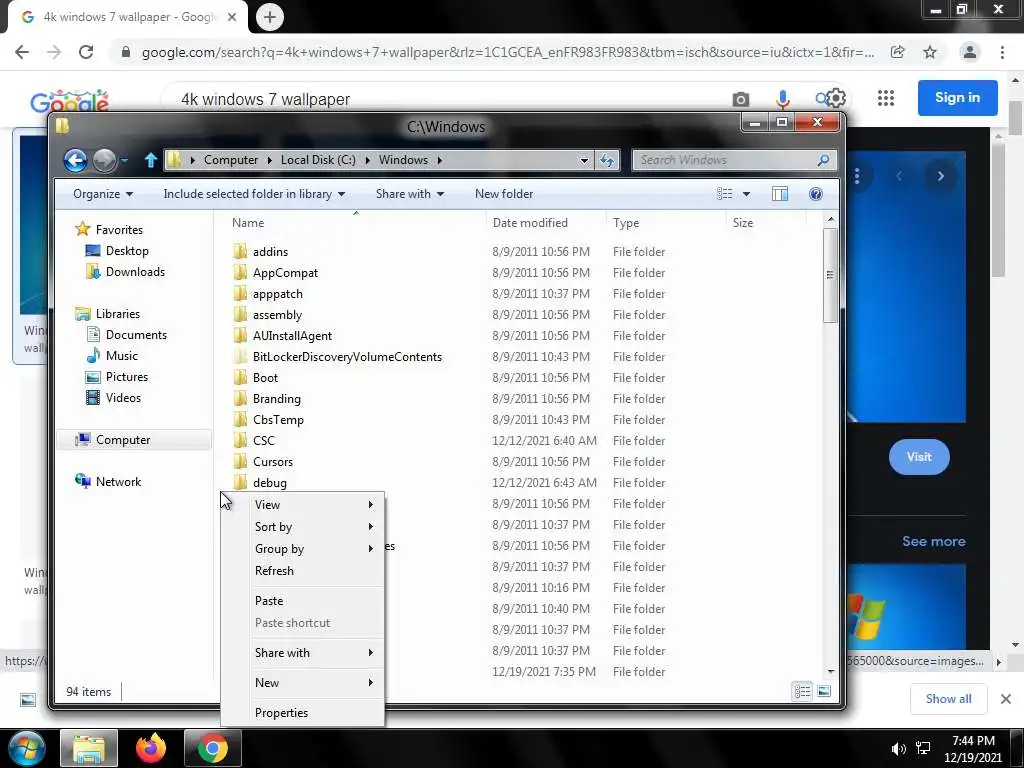Share this page icon in Chrome
The width and height of the screenshot is (1024, 768).
[x=897, y=52]
